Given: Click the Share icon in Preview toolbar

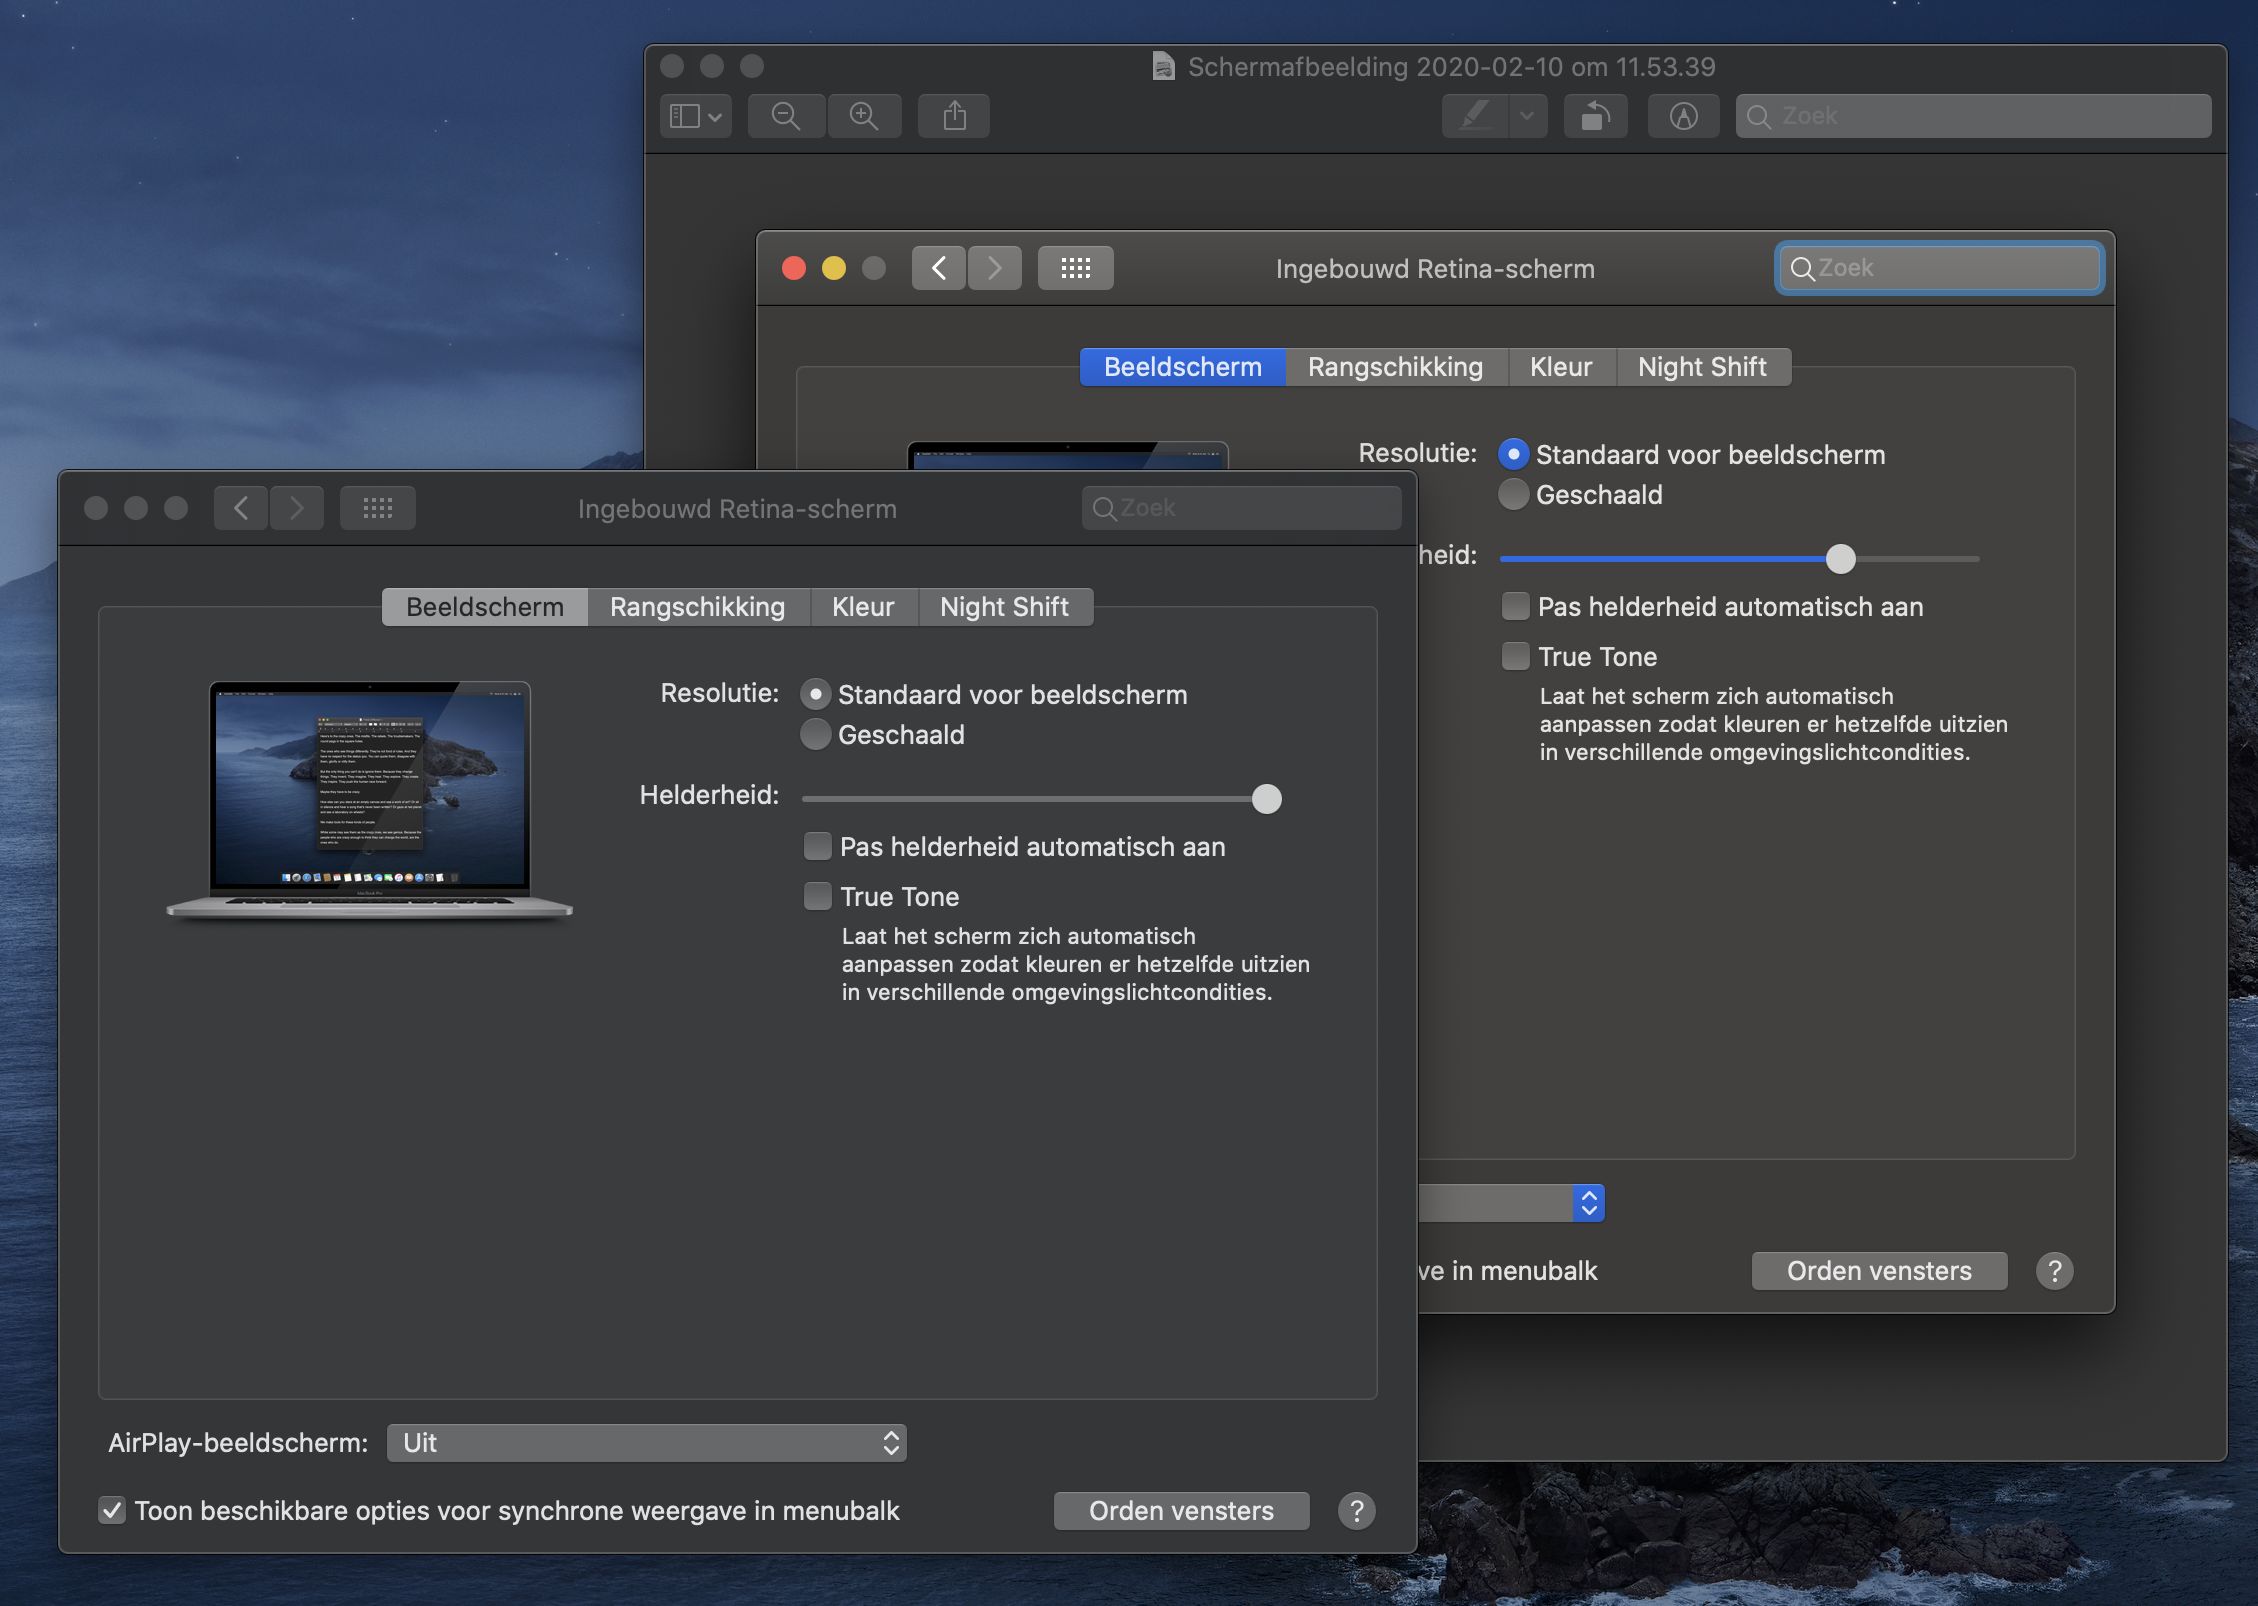Looking at the screenshot, I should point(954,116).
